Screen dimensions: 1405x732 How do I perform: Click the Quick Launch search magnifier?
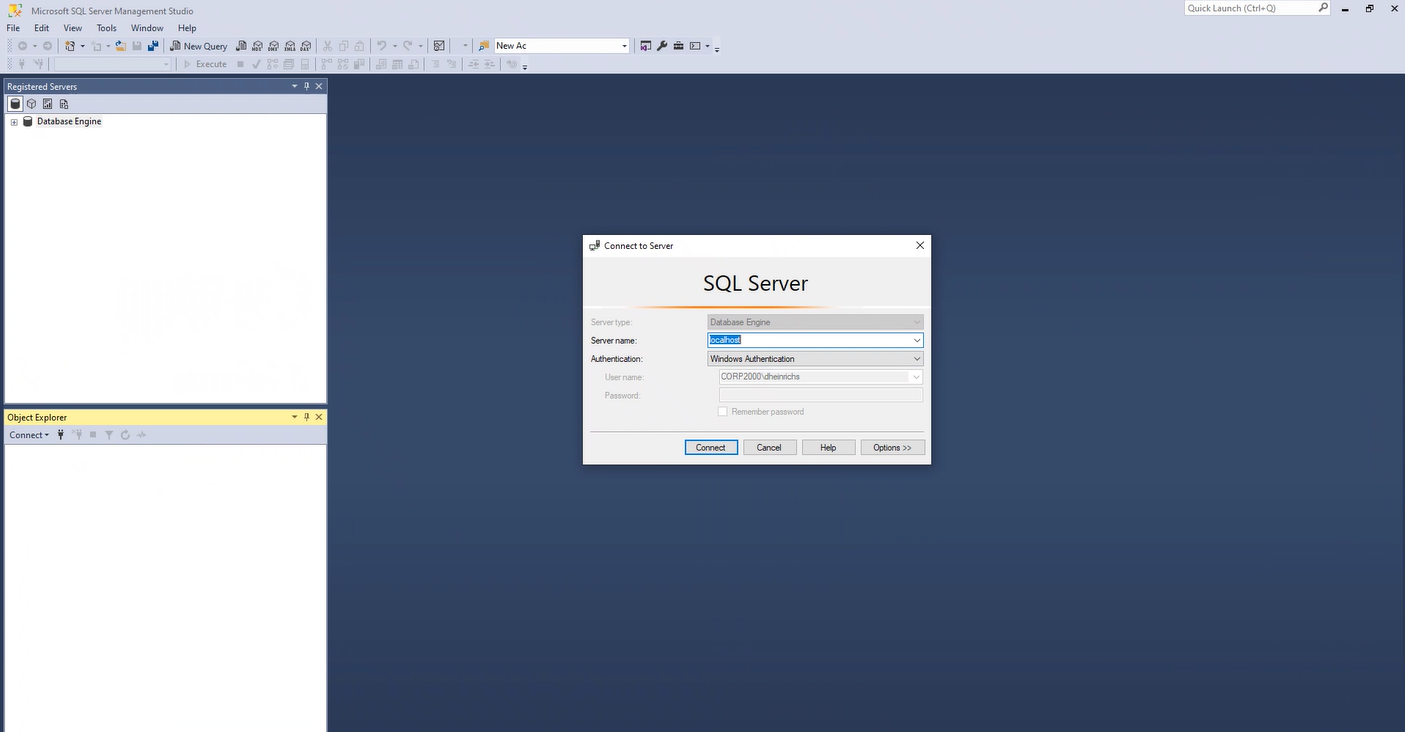tap(1323, 8)
